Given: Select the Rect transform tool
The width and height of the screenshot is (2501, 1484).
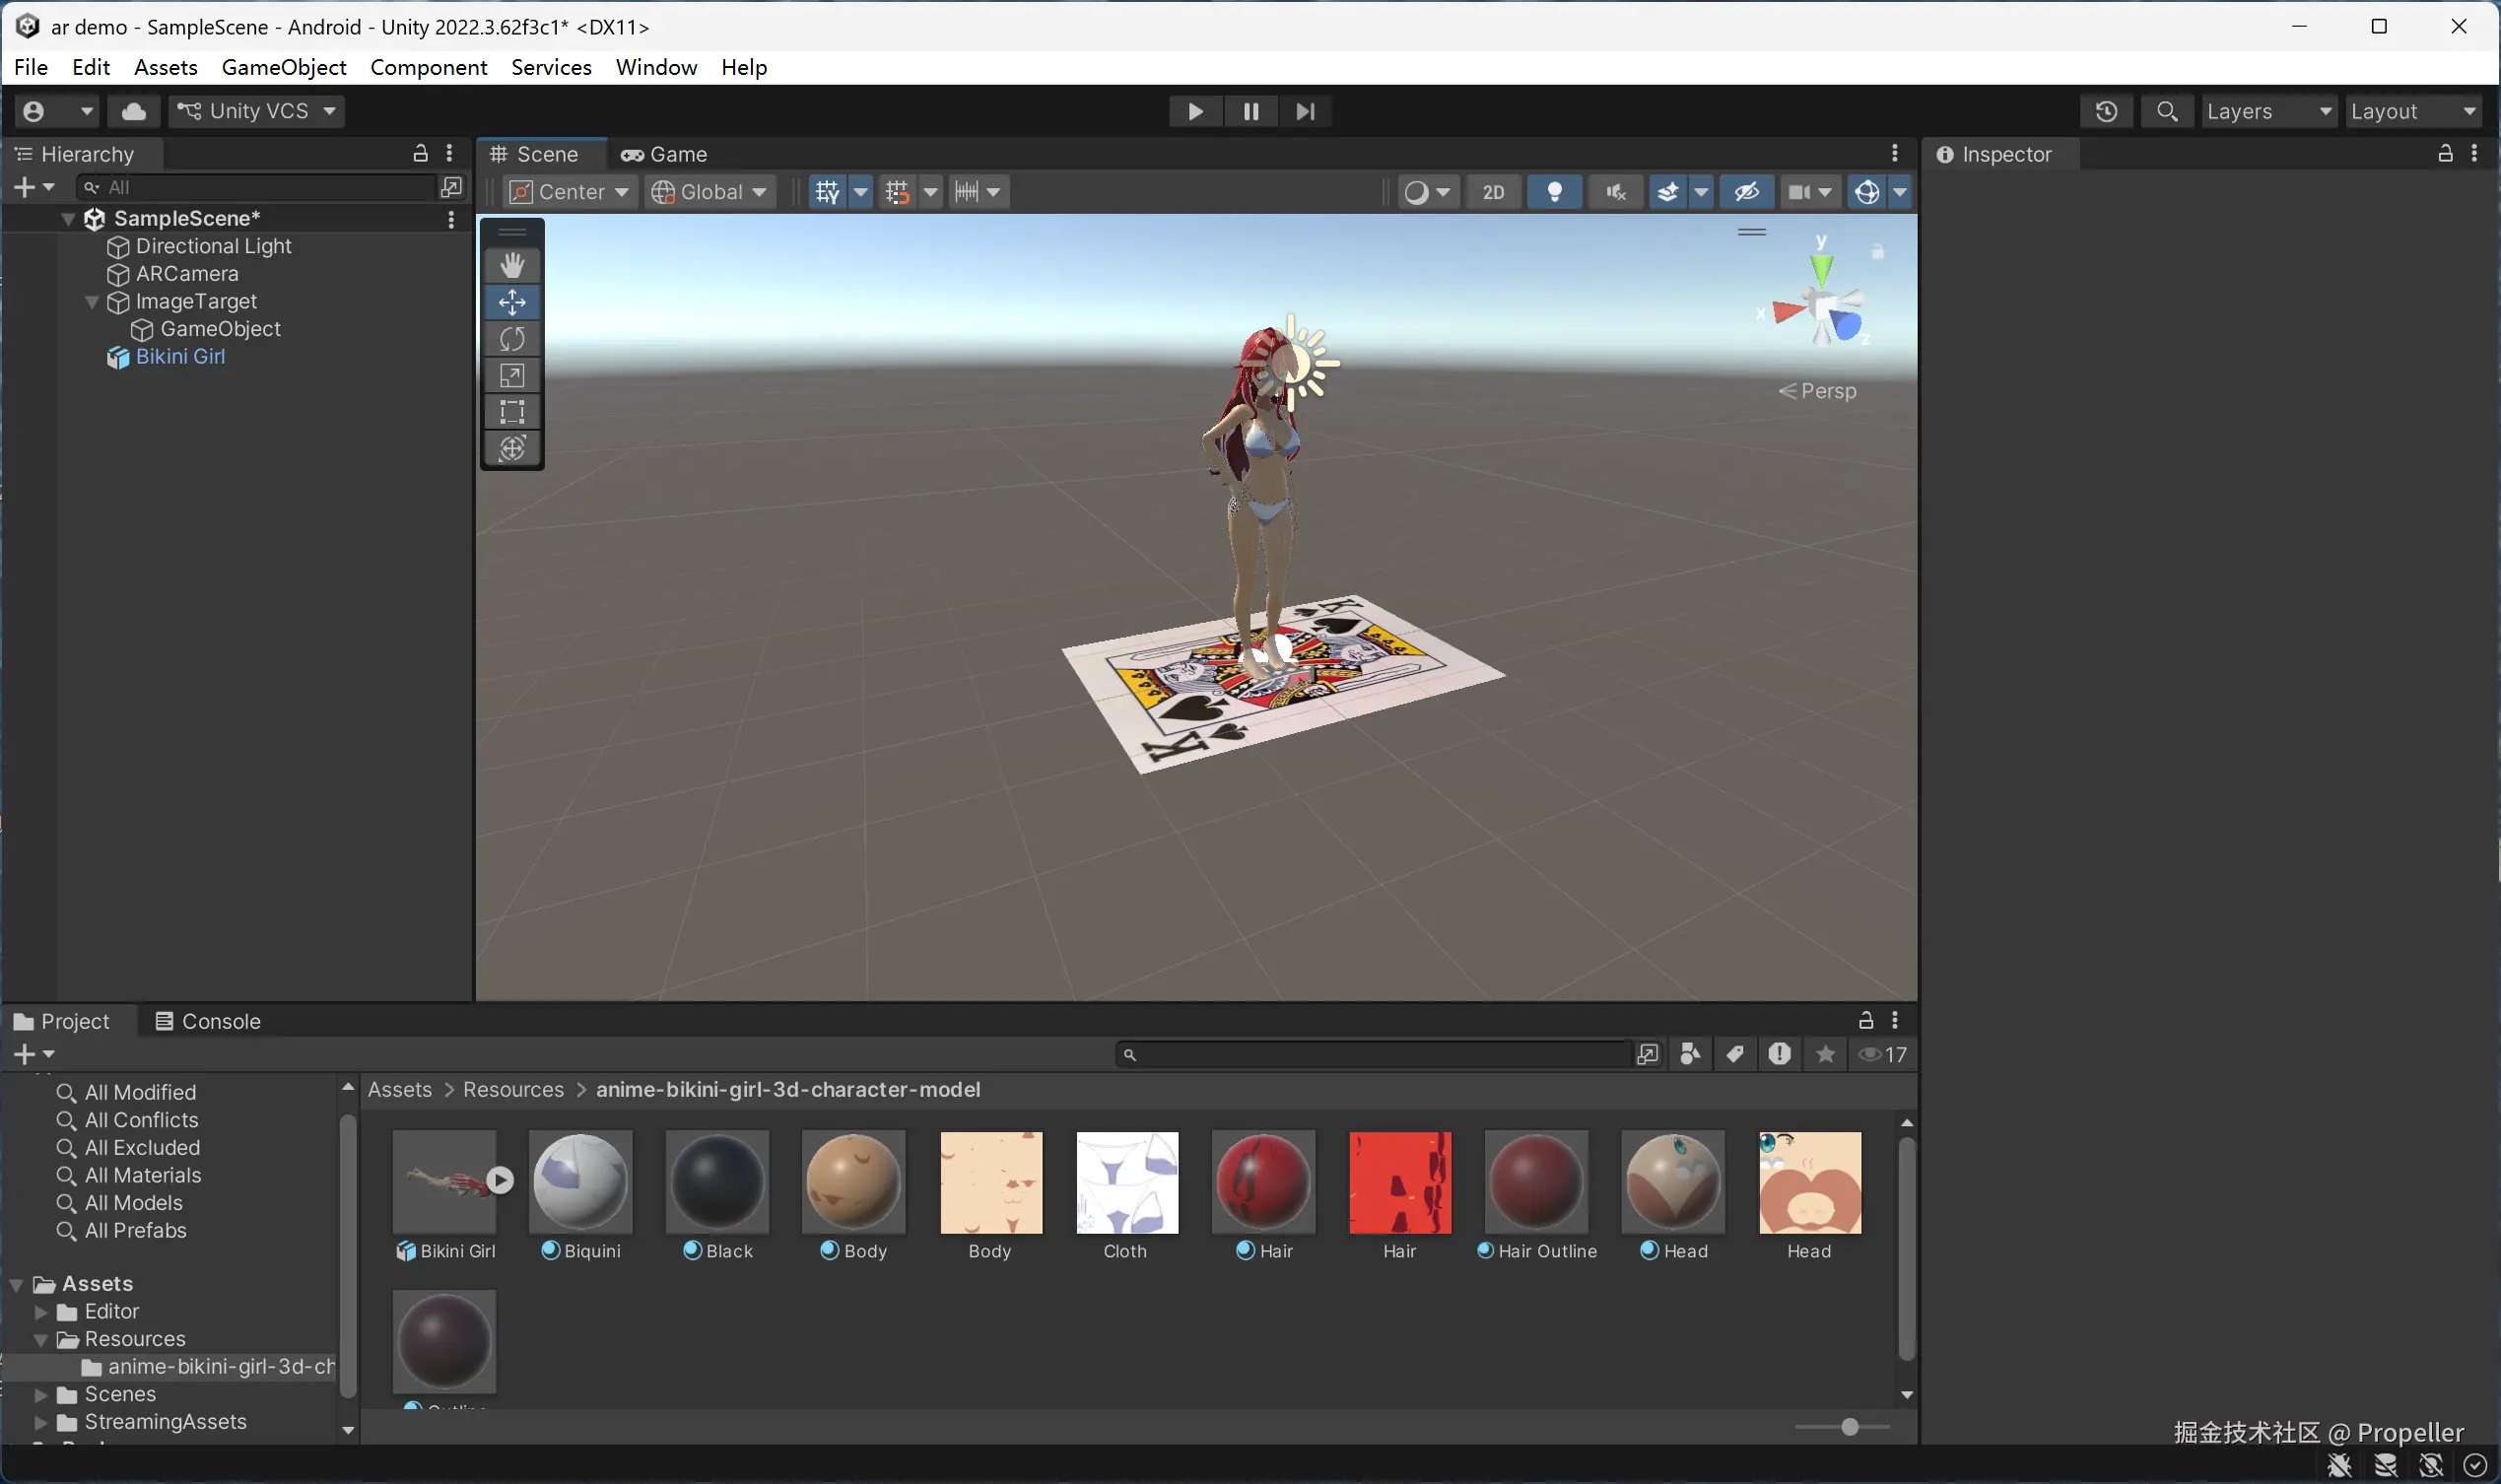Looking at the screenshot, I should pyautogui.click(x=512, y=412).
